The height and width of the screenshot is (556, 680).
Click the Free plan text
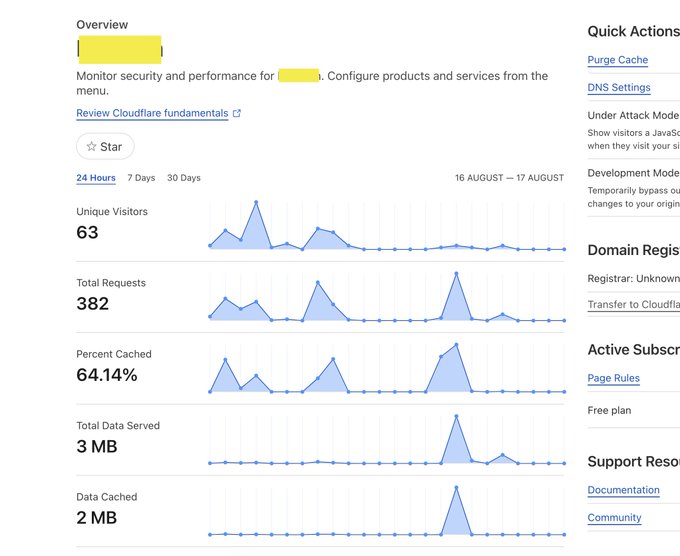point(609,410)
